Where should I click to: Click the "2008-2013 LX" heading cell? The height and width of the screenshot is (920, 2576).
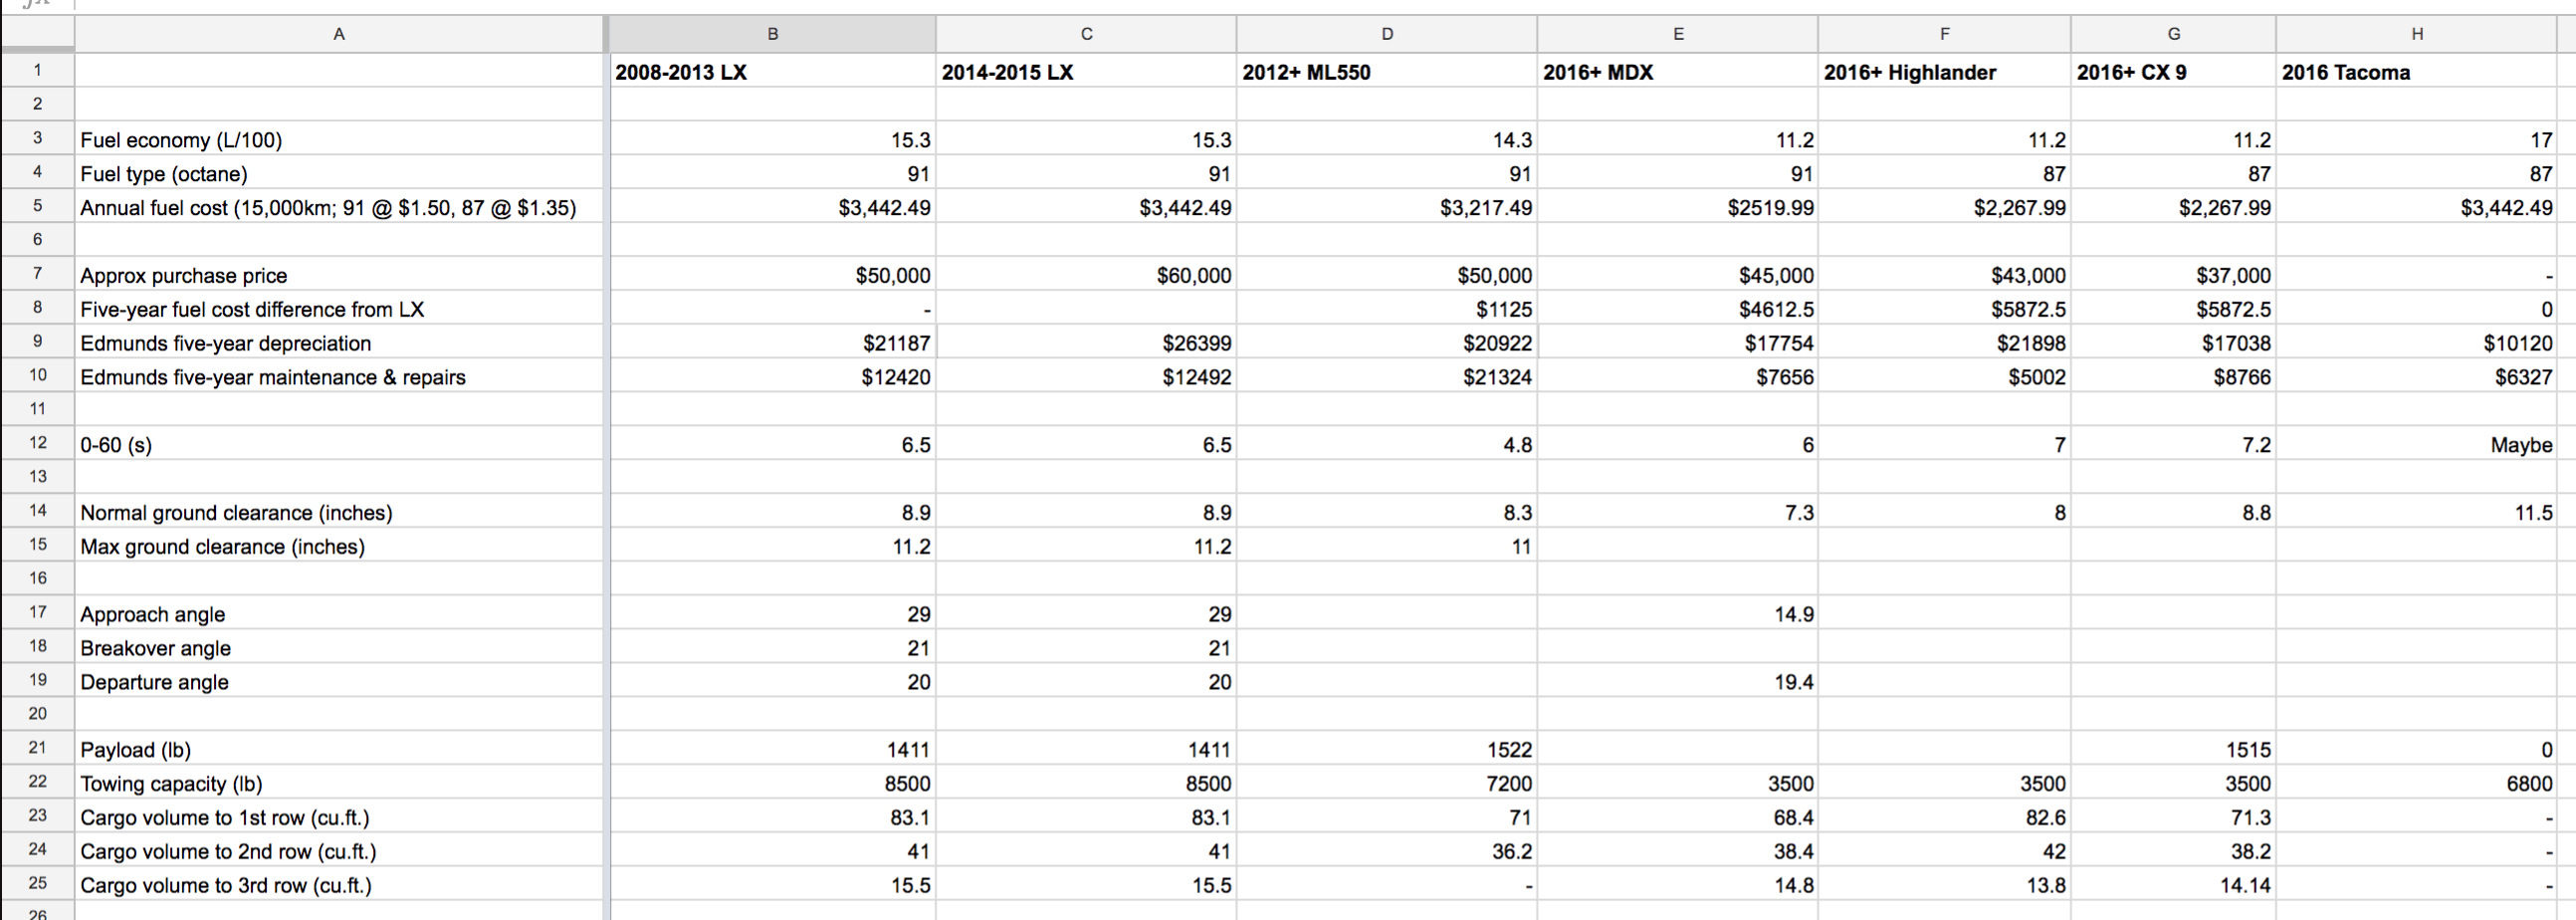pyautogui.click(x=772, y=71)
